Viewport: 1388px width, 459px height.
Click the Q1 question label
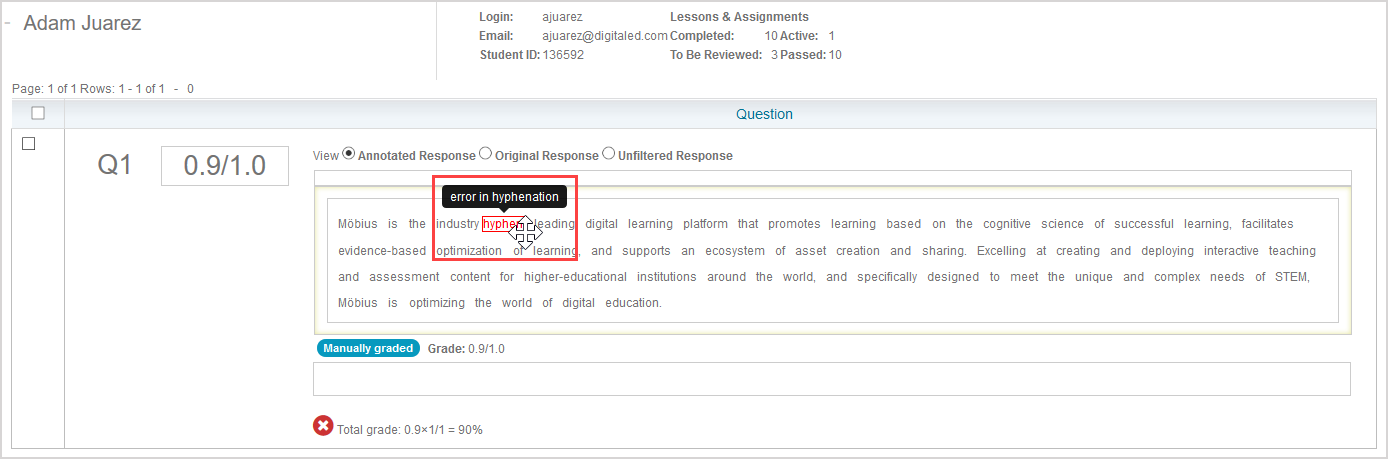pos(114,166)
